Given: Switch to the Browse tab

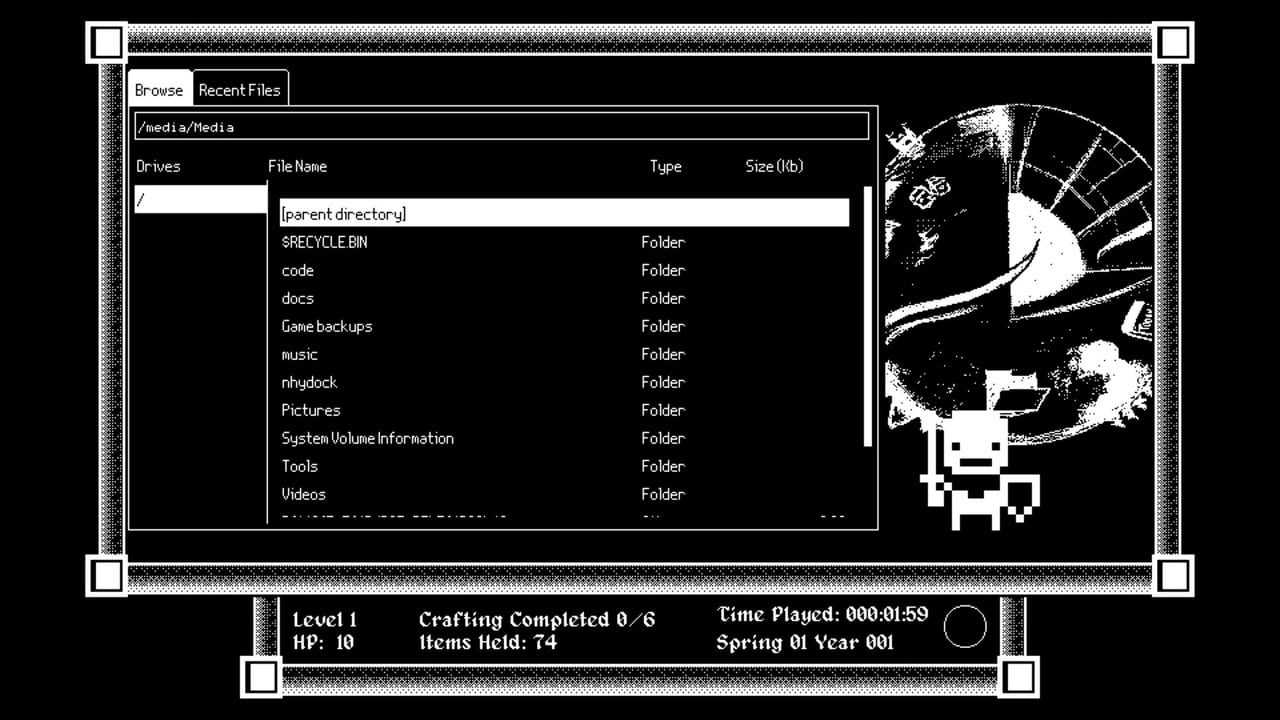Looking at the screenshot, I should (159, 90).
